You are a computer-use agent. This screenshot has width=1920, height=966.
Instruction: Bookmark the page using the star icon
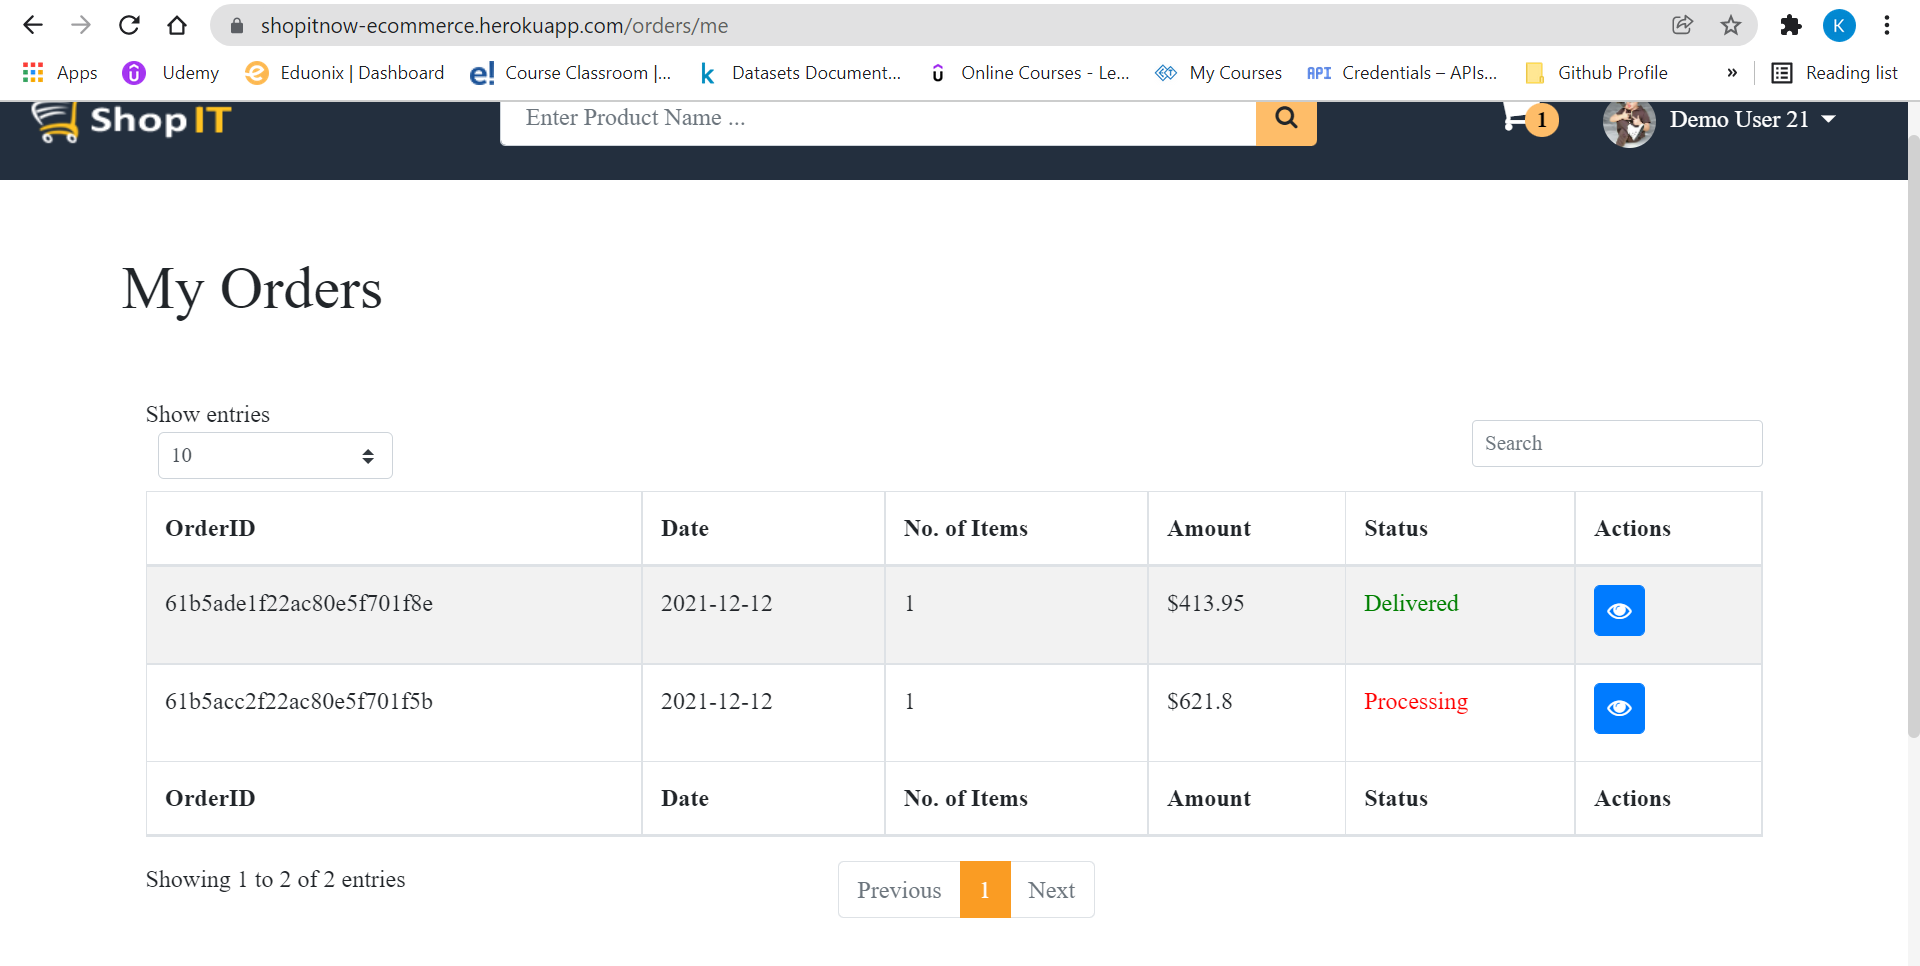(x=1731, y=25)
